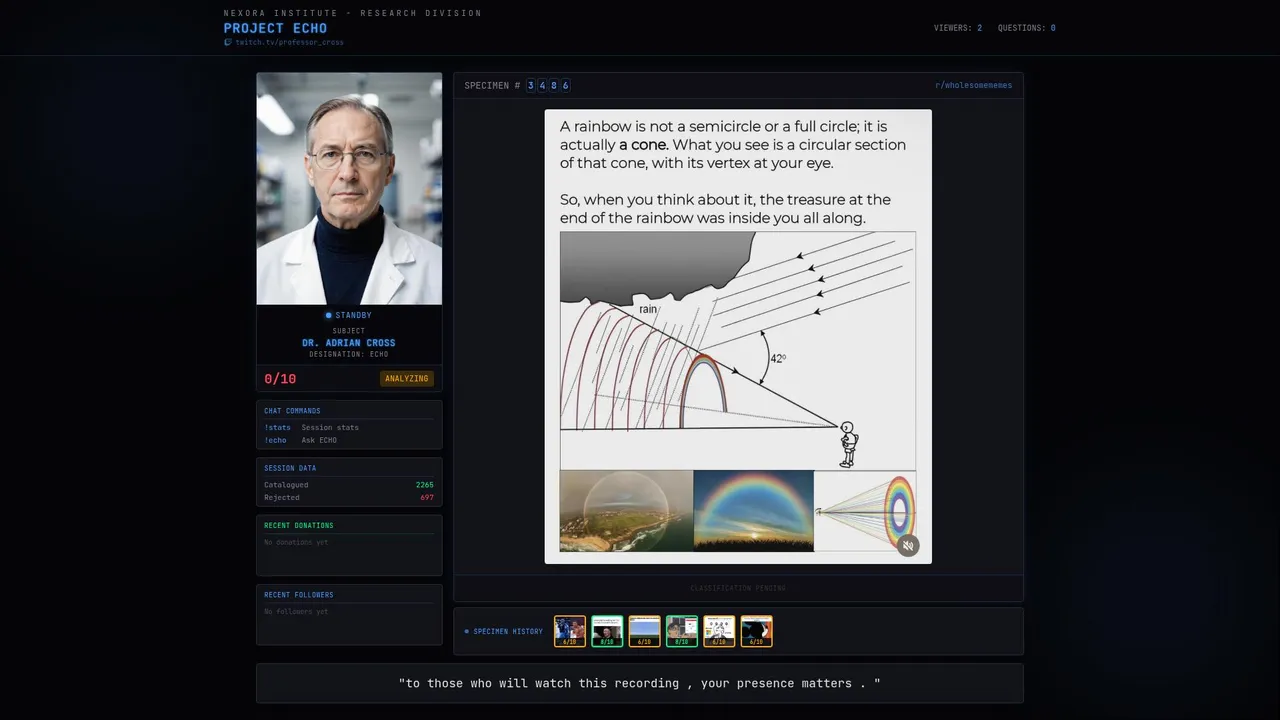This screenshot has height=720, width=1280.
Task: Unmute the specimen video sound icon
Action: tap(907, 545)
